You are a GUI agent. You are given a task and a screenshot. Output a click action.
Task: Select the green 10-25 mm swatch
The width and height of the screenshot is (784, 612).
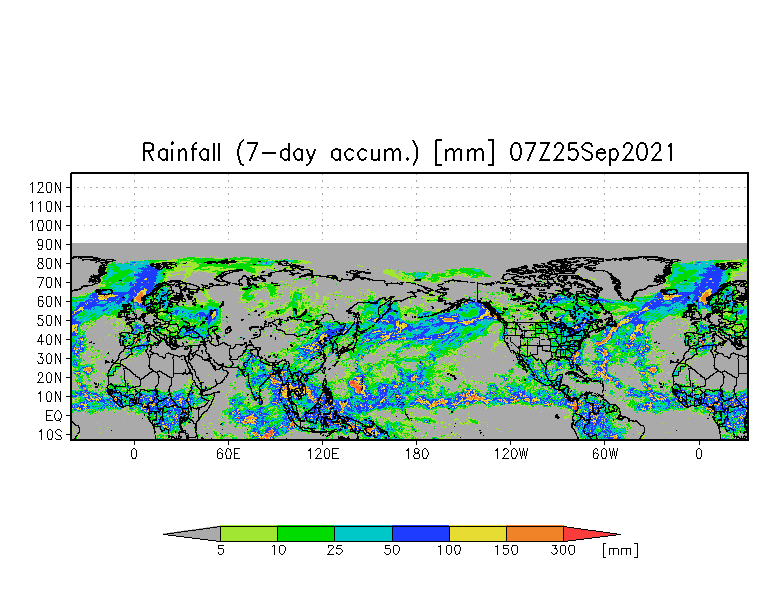[x=306, y=534]
